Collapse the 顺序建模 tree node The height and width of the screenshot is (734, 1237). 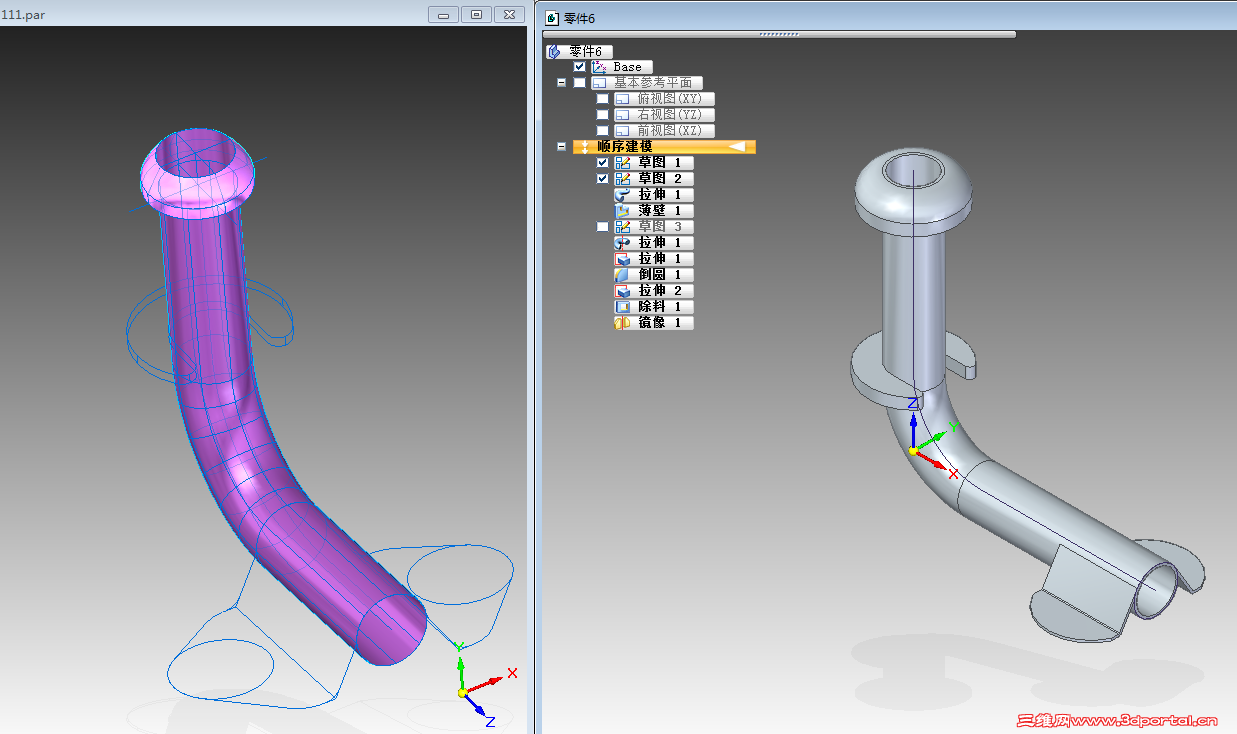coord(561,147)
